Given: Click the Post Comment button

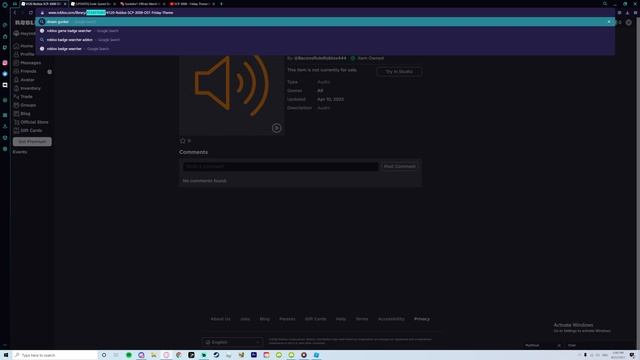Looking at the screenshot, I should (x=399, y=167).
